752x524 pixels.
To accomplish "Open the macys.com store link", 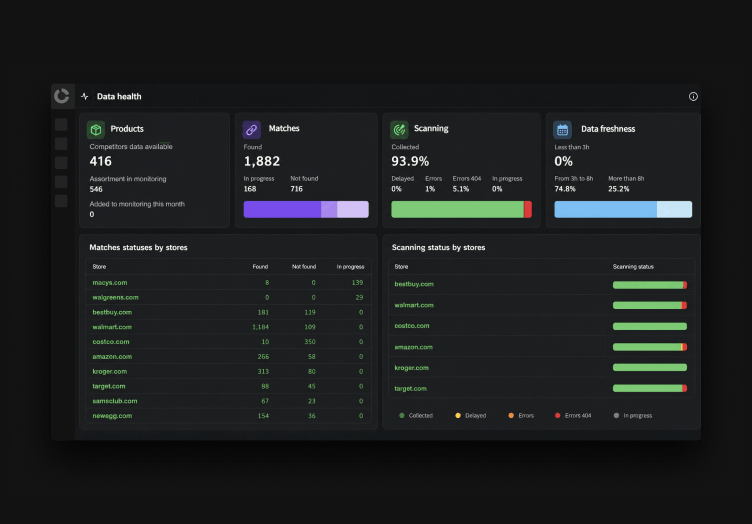I will coord(110,282).
